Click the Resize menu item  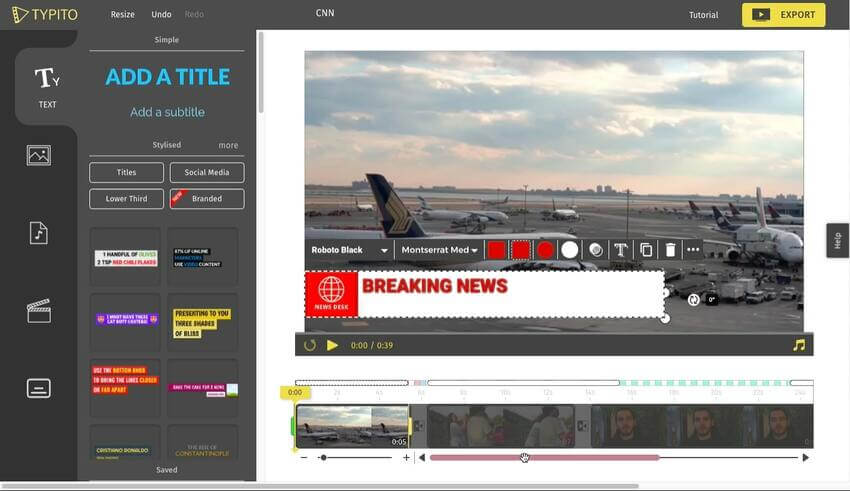pos(122,15)
